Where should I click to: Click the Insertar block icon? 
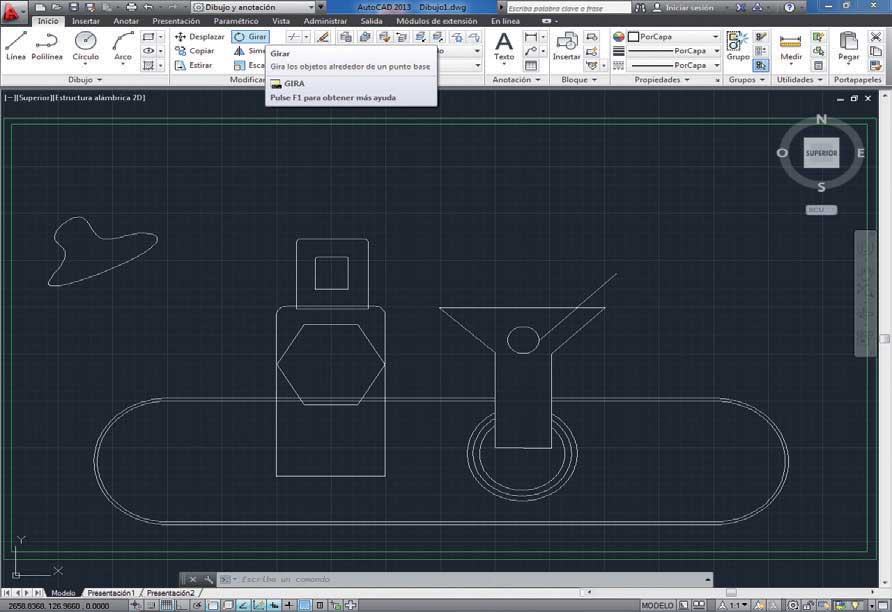pos(567,46)
